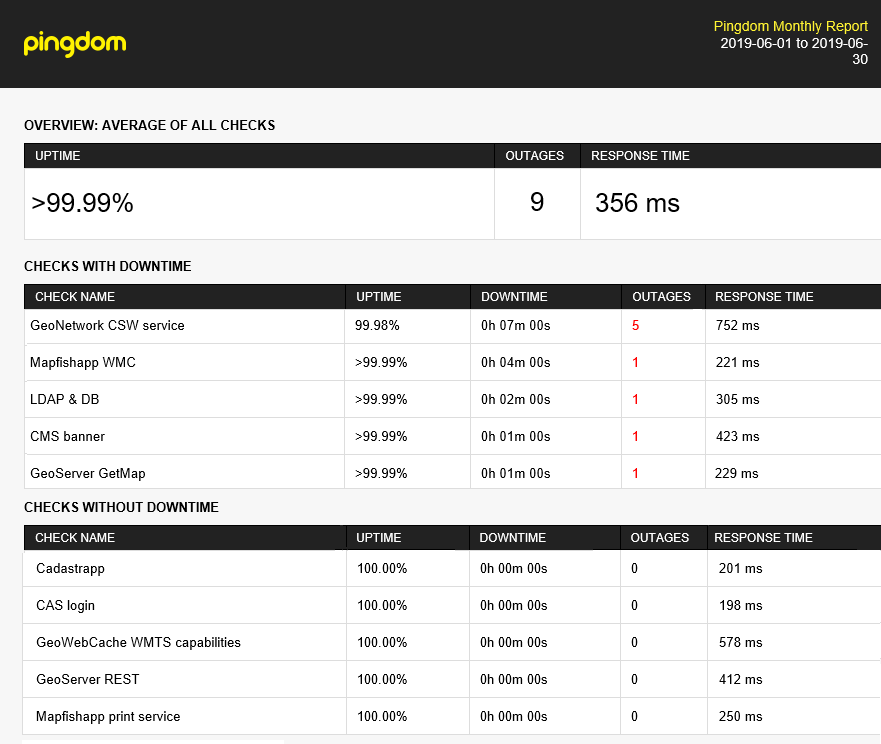Image resolution: width=881 pixels, height=744 pixels.
Task: Select the GeoNetwork CSW service check name
Action: pyautogui.click(x=107, y=325)
